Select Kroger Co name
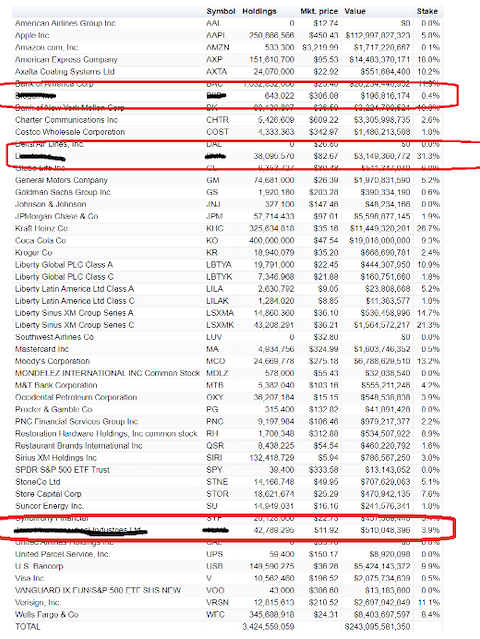The width and height of the screenshot is (480, 639). coord(33,253)
